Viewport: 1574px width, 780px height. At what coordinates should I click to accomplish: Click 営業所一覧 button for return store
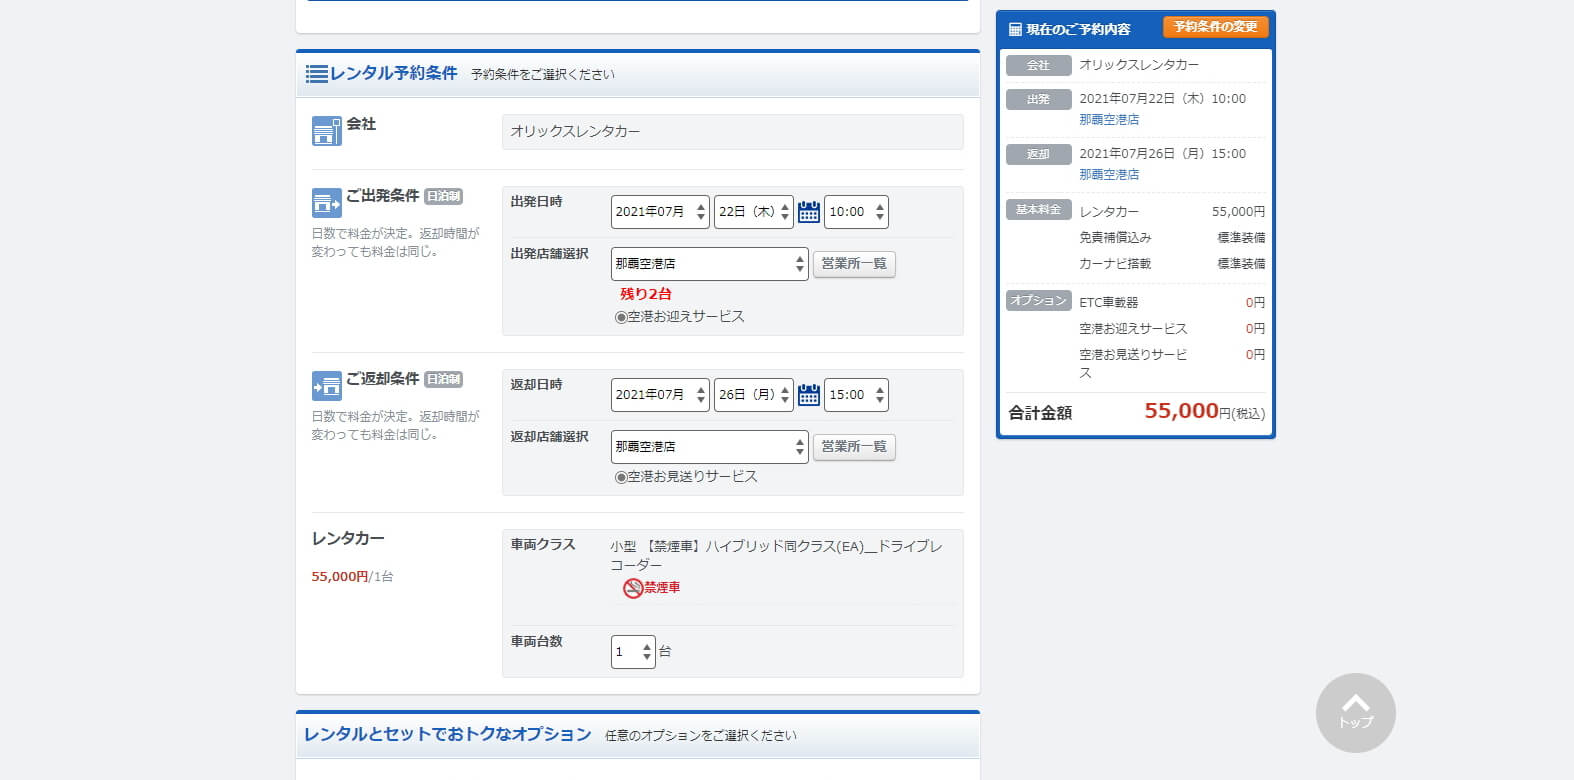(854, 447)
